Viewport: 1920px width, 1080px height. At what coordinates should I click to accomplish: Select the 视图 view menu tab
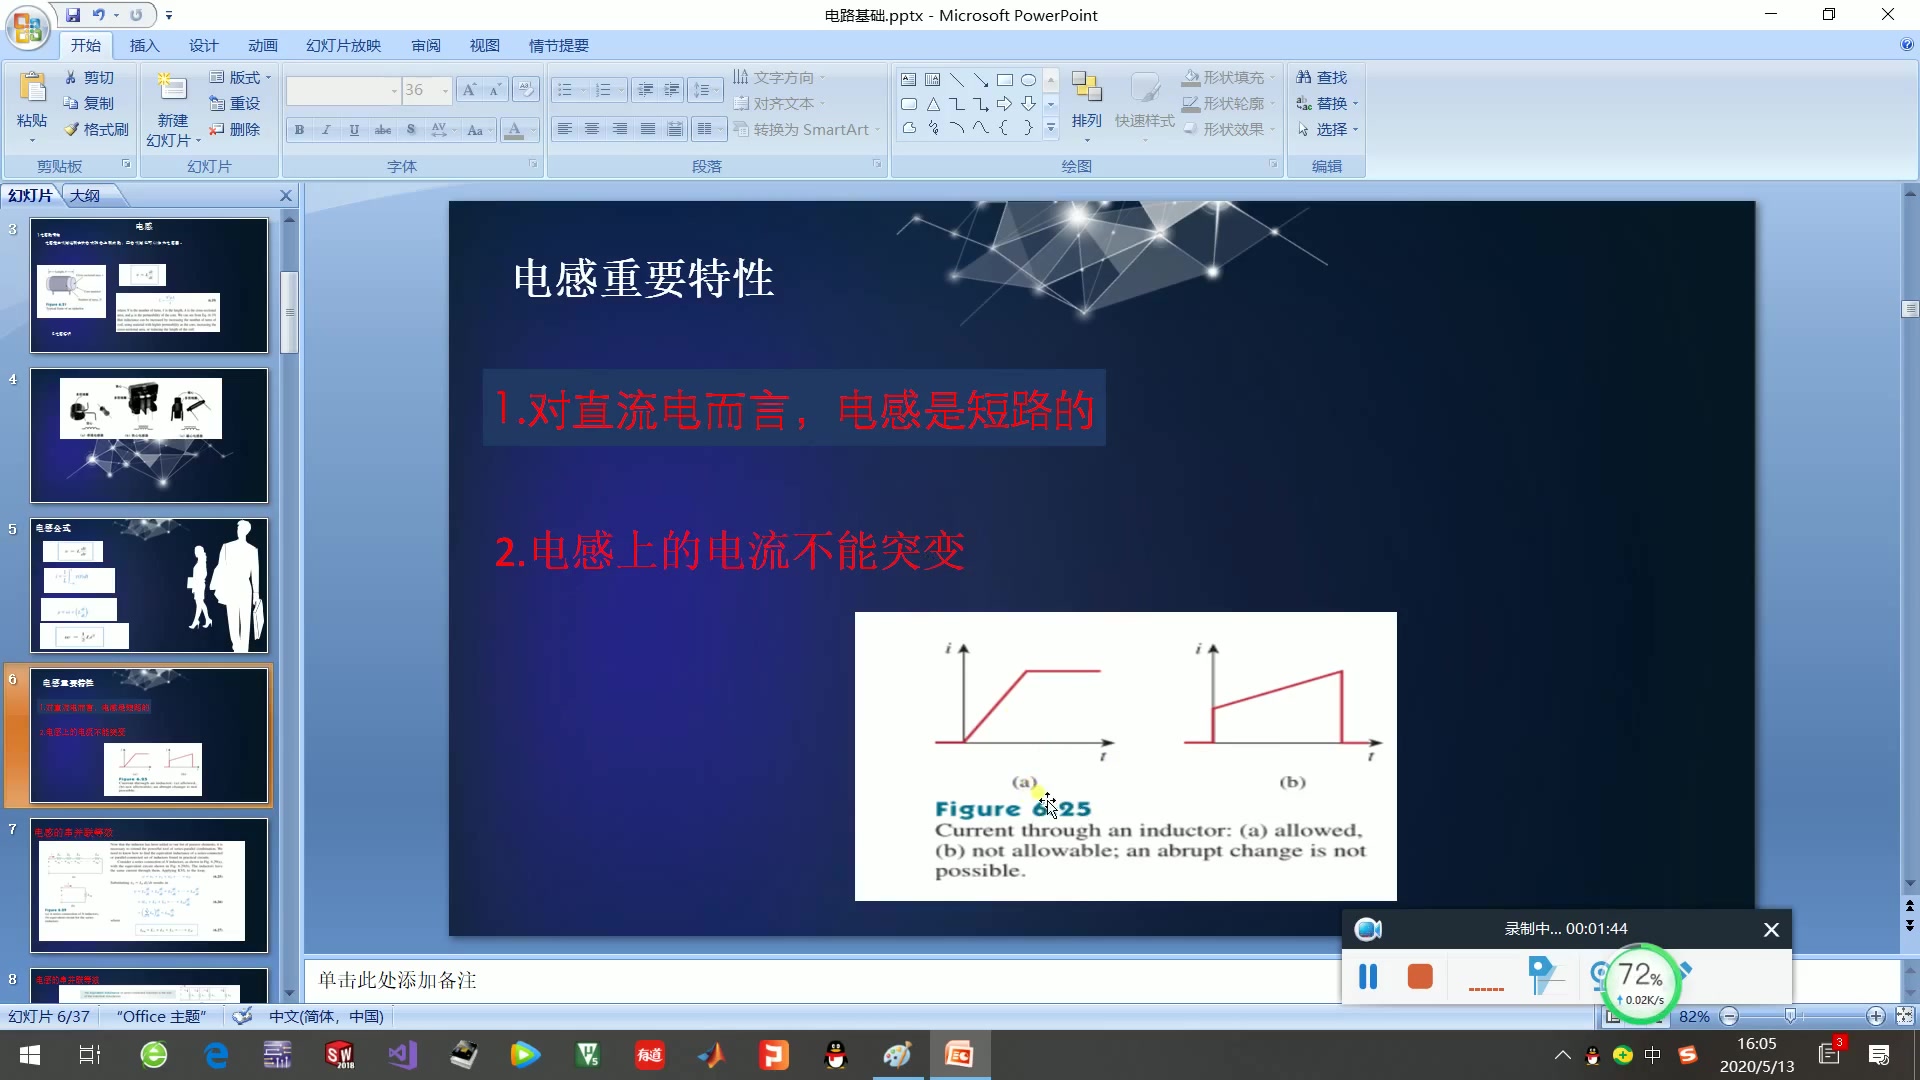[485, 45]
